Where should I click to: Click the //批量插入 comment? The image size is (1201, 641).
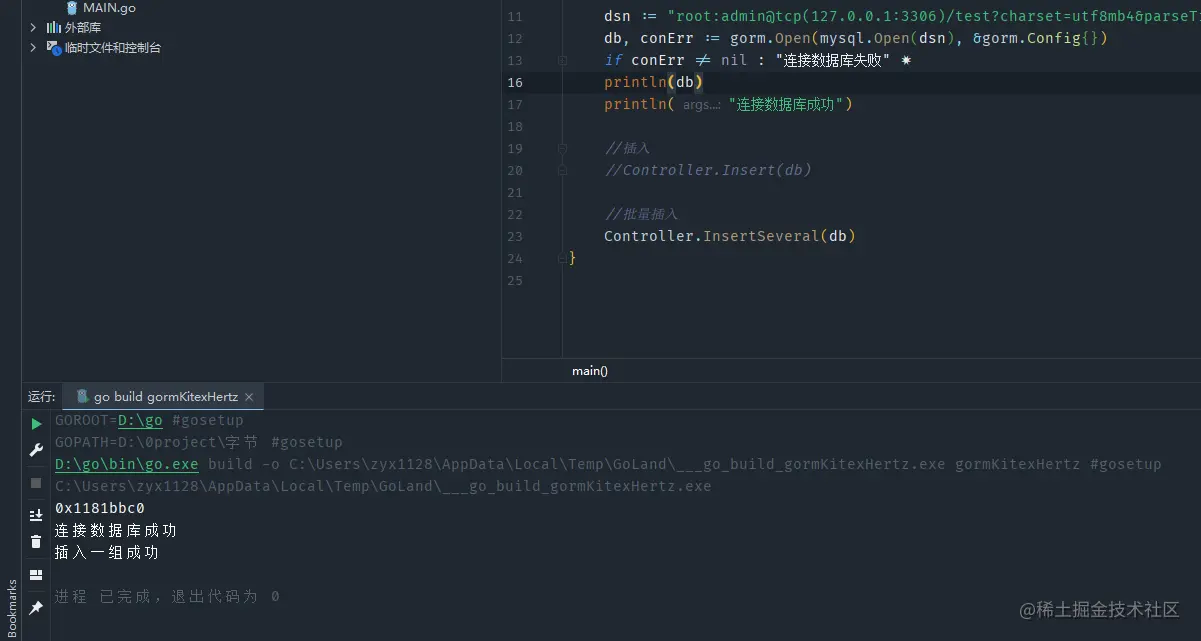click(x=642, y=214)
